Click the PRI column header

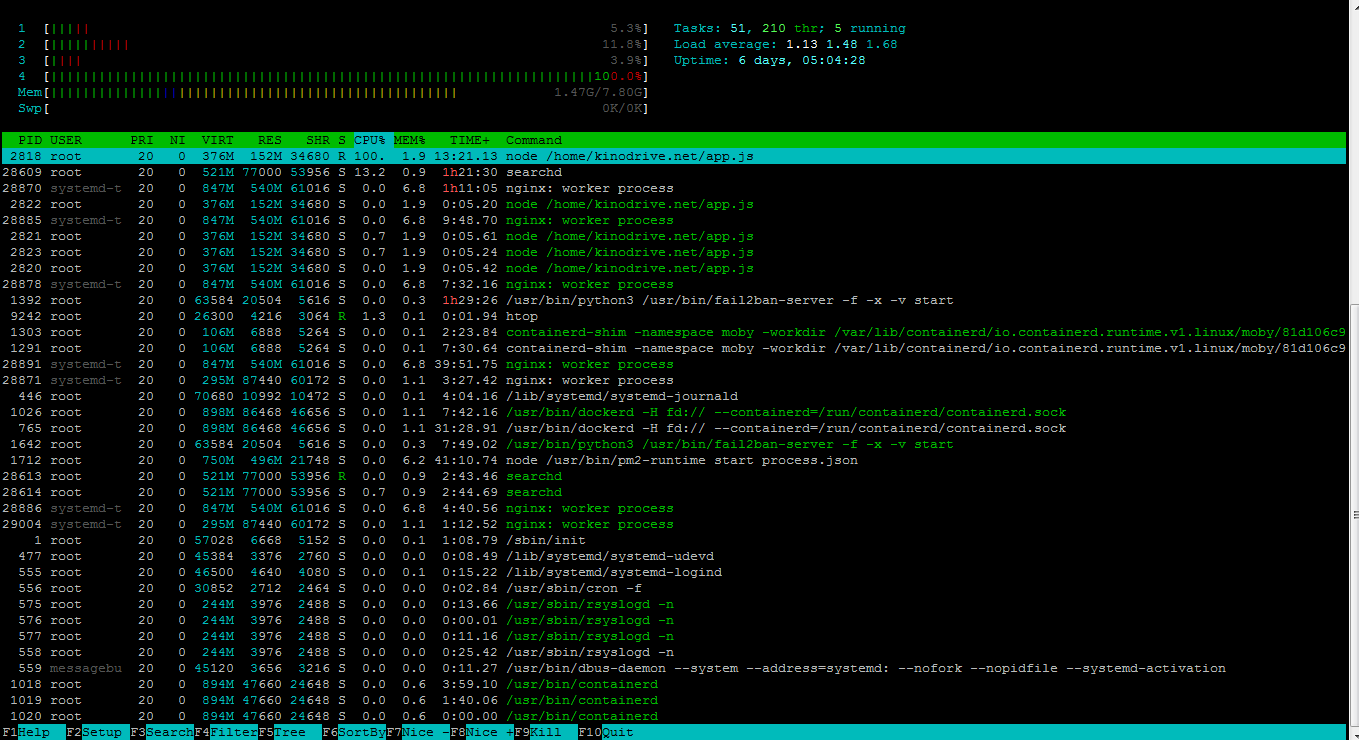pyautogui.click(x=142, y=140)
